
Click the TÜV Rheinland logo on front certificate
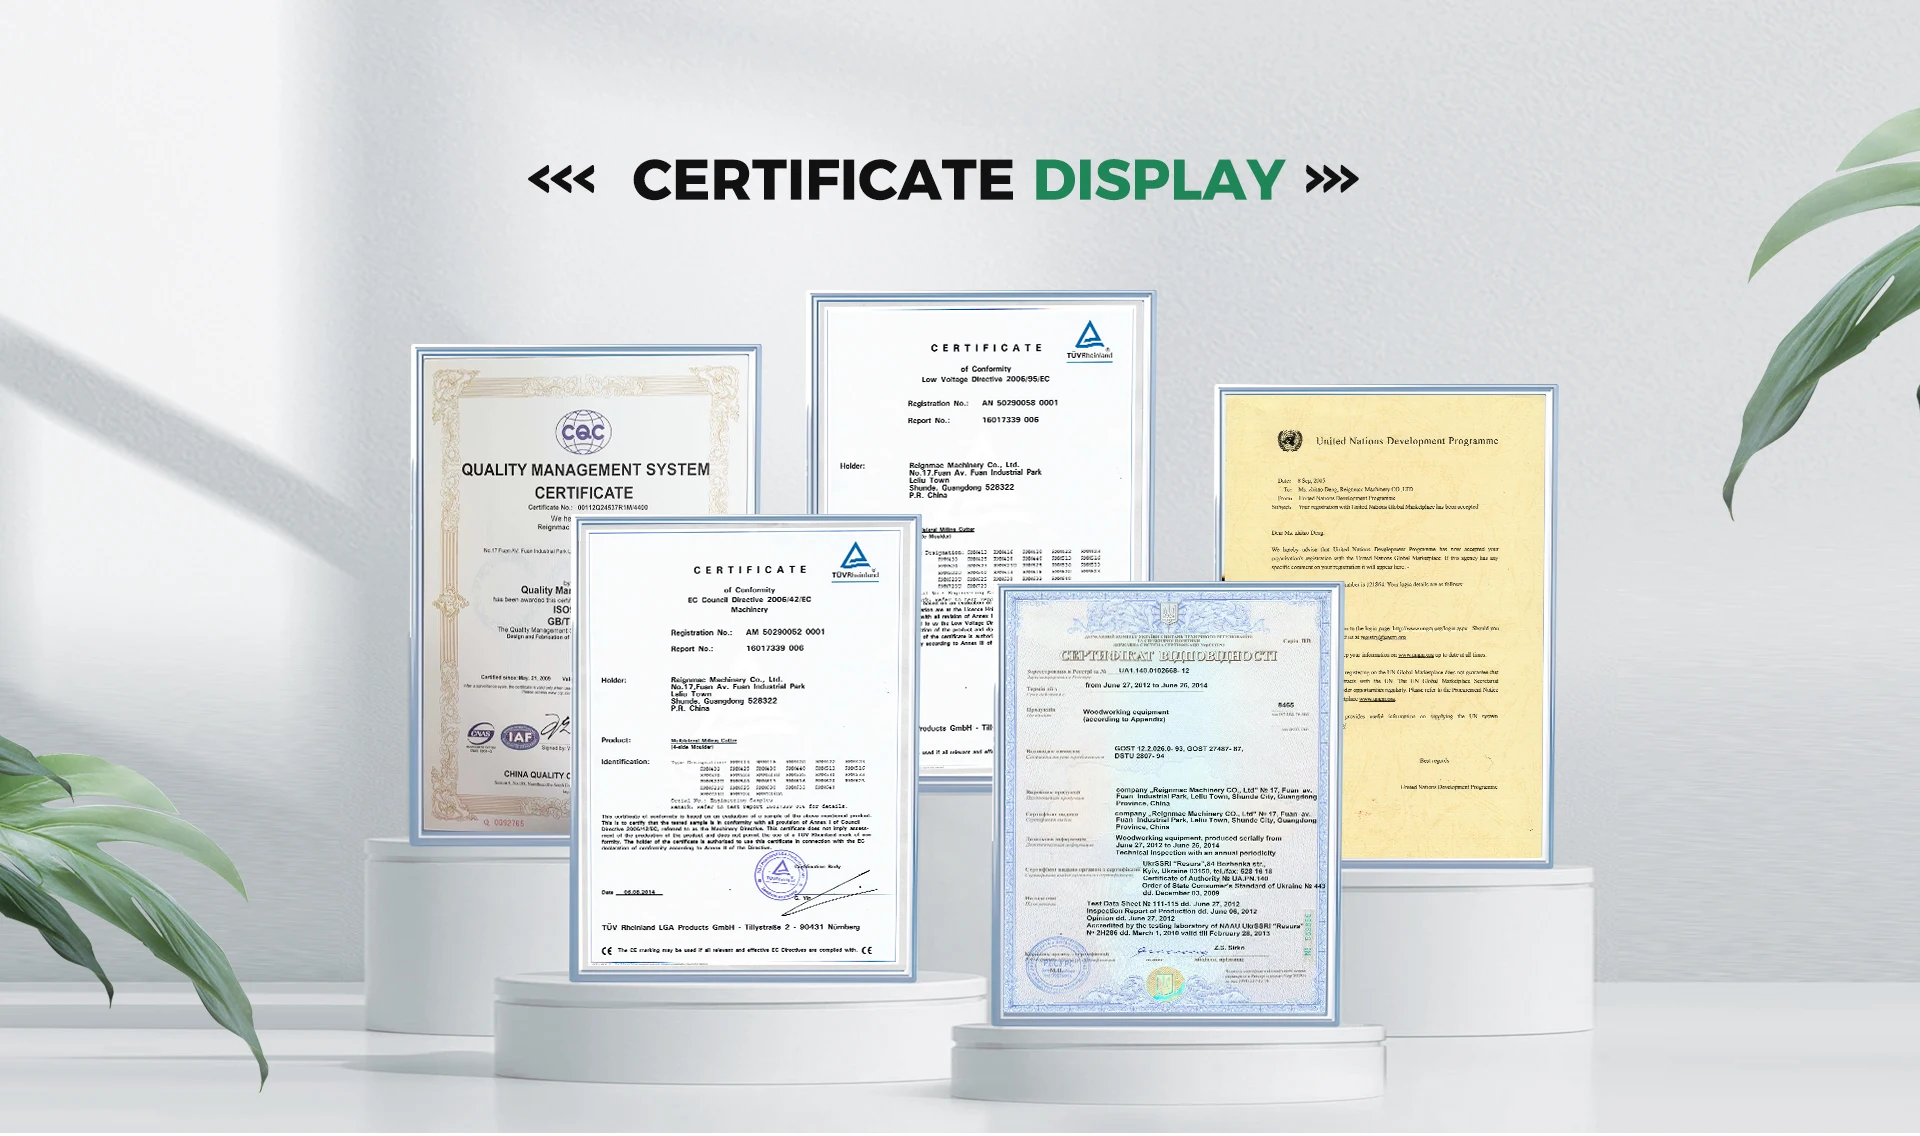pos(855,560)
